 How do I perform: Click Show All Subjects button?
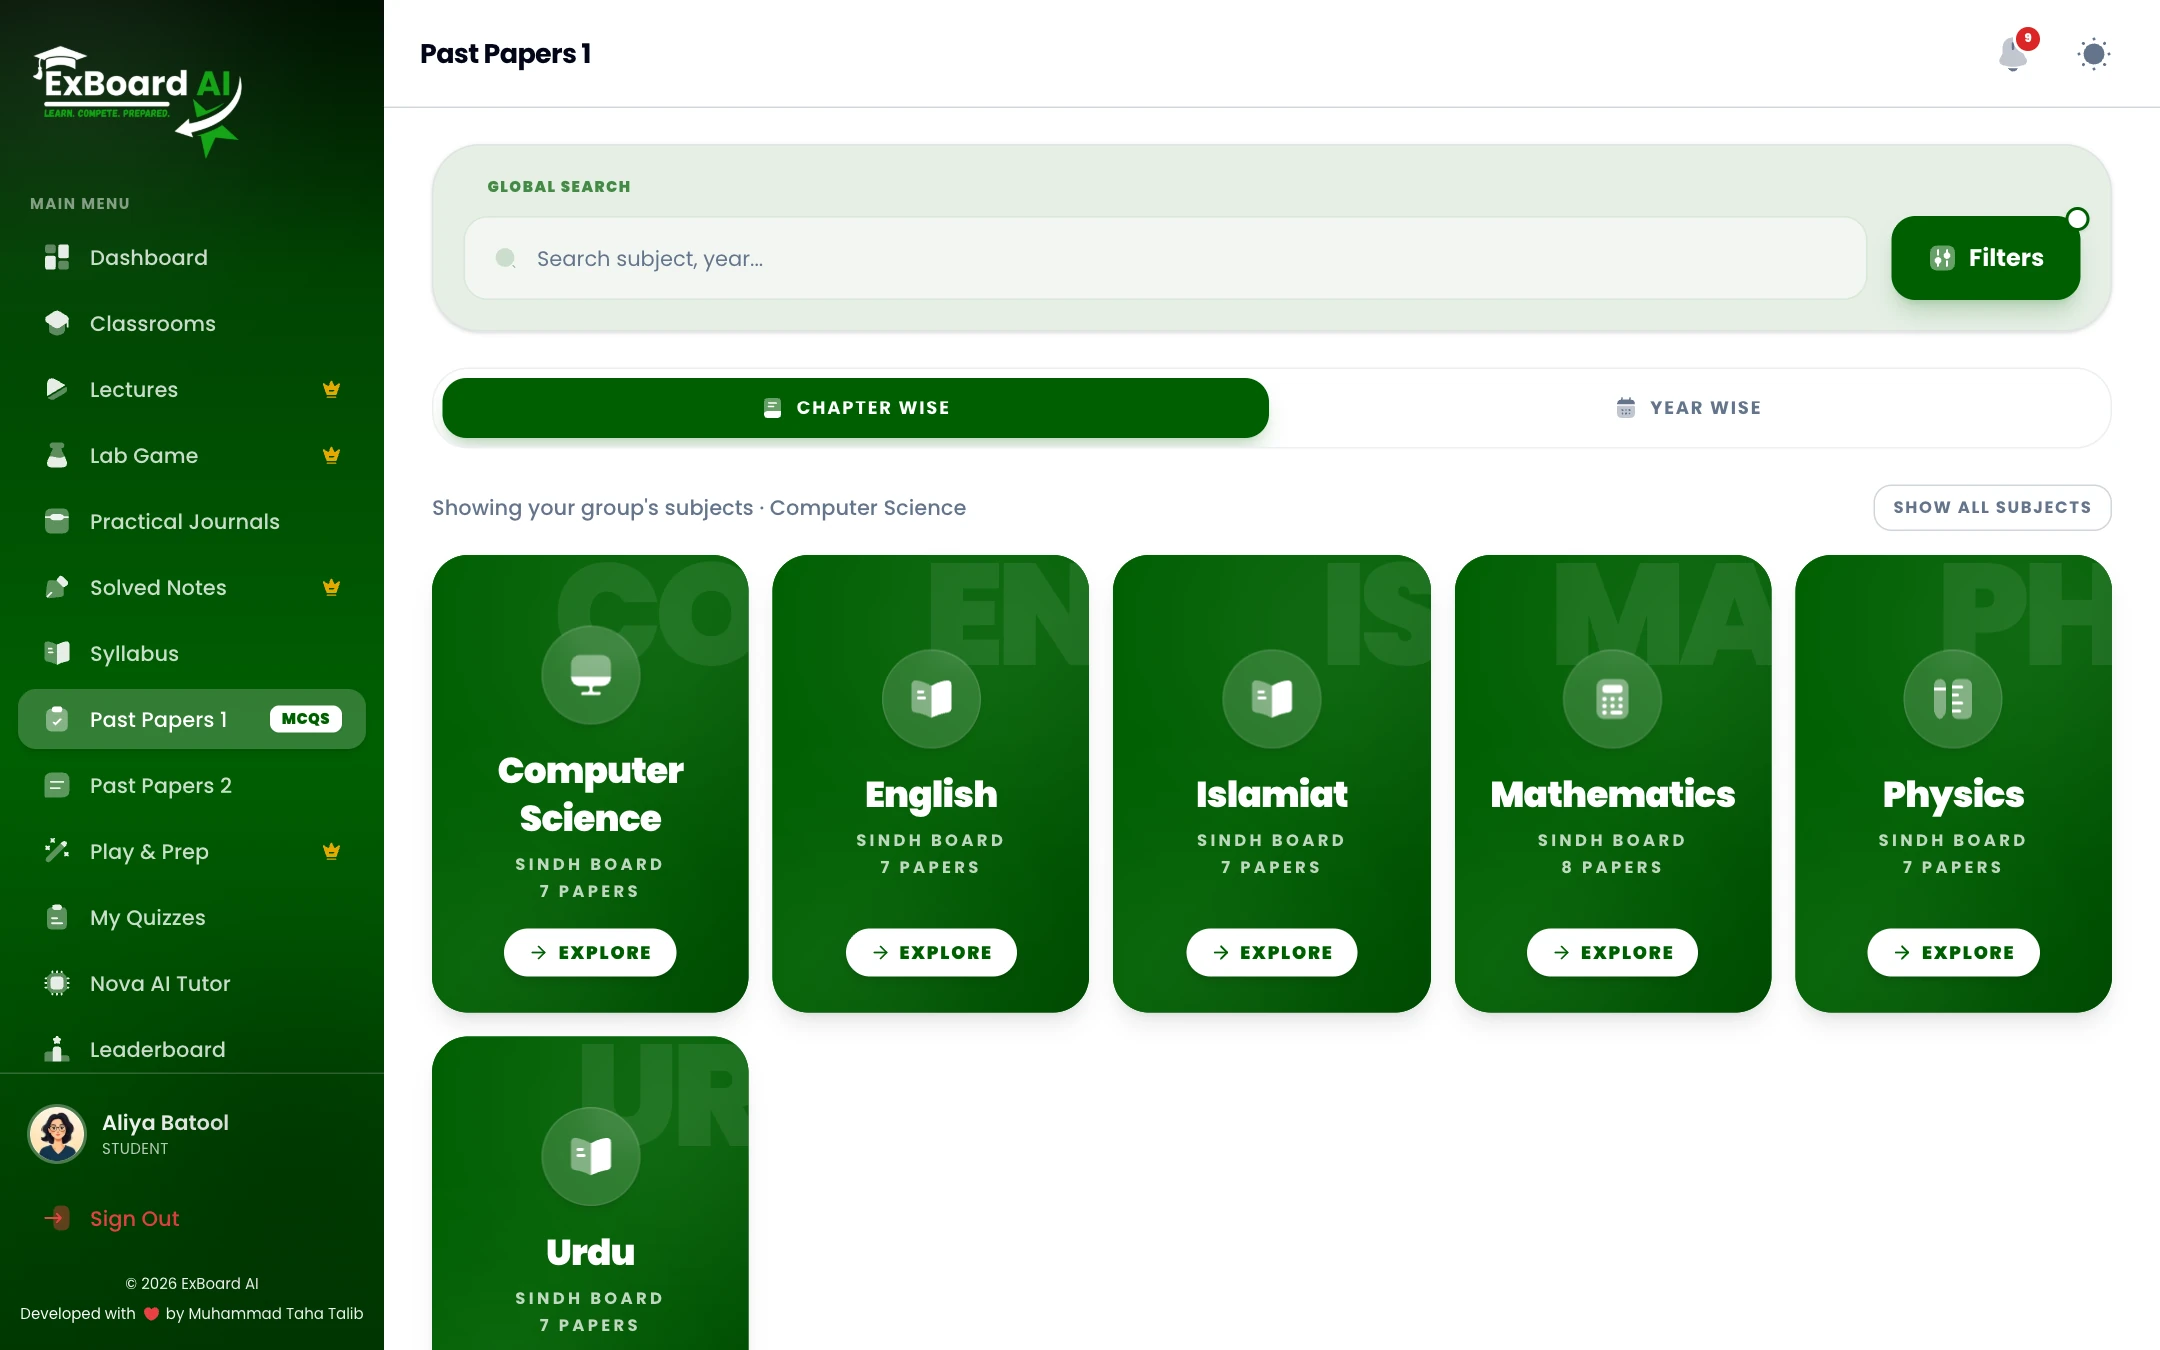tap(1992, 508)
